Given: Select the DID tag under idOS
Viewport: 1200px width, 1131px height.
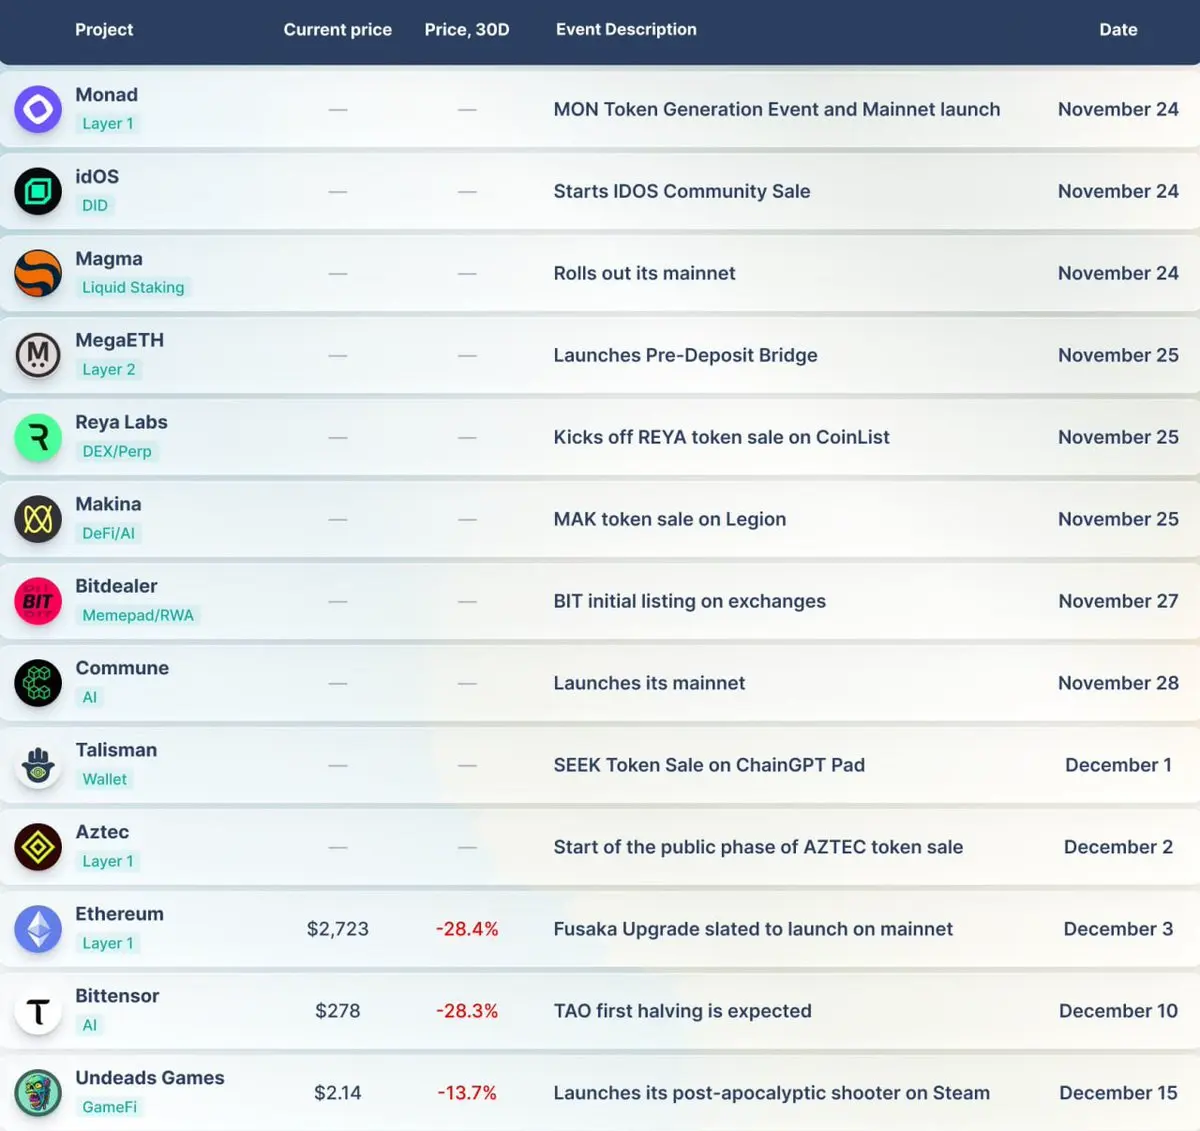Looking at the screenshot, I should click(x=95, y=206).
